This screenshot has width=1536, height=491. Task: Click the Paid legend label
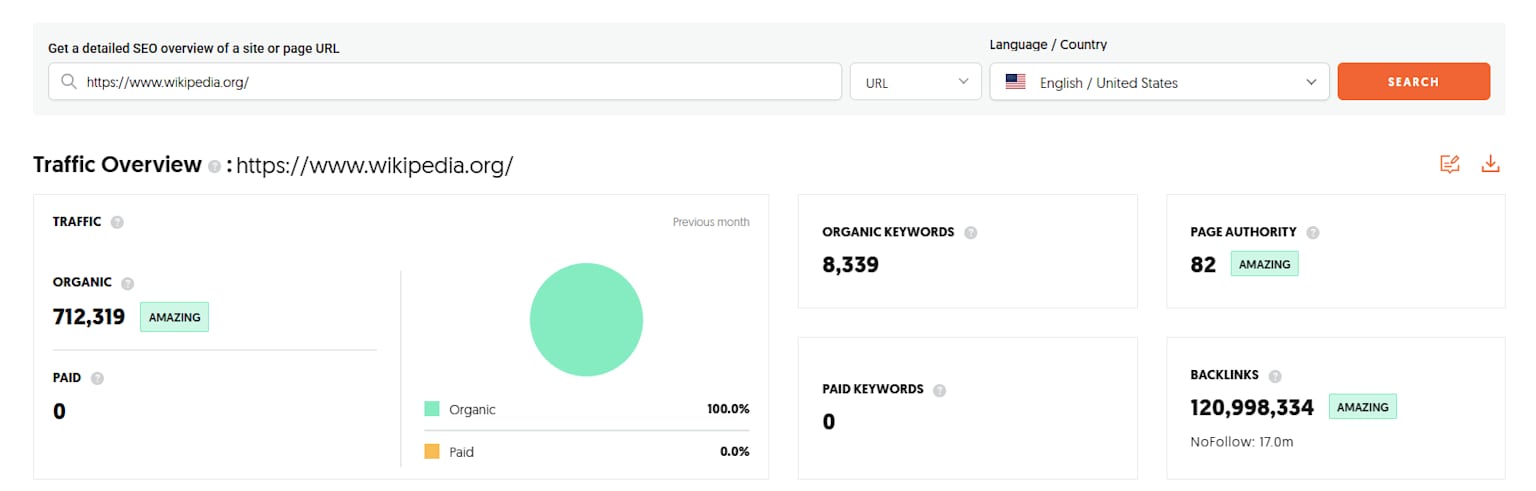461,451
